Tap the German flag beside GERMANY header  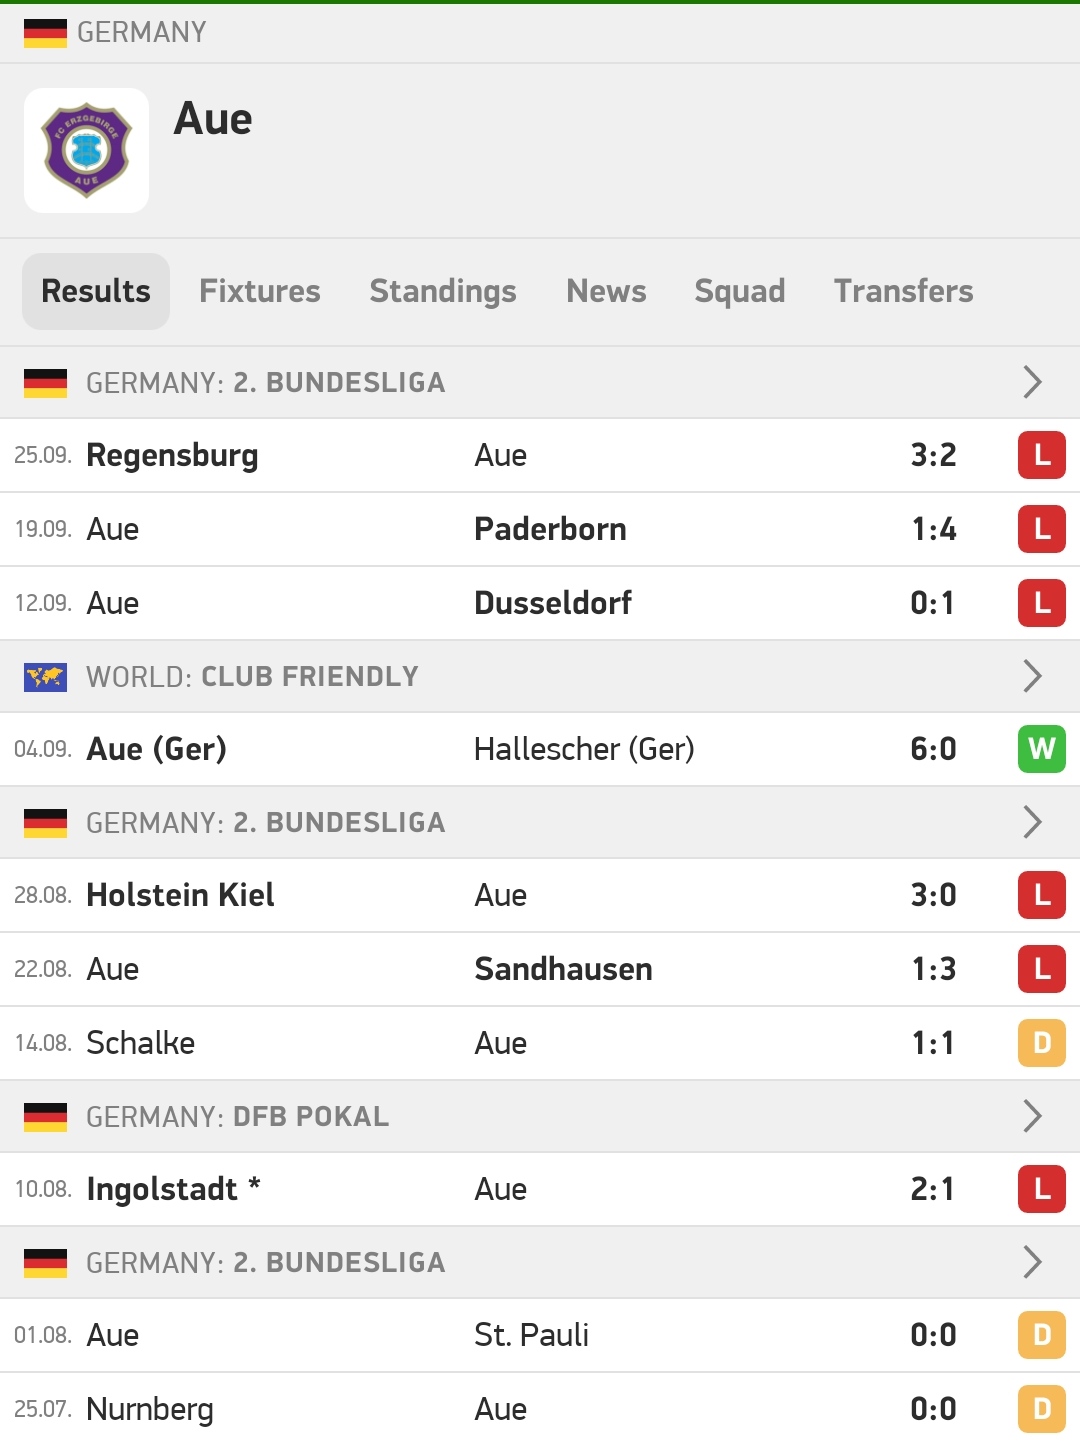(45, 33)
